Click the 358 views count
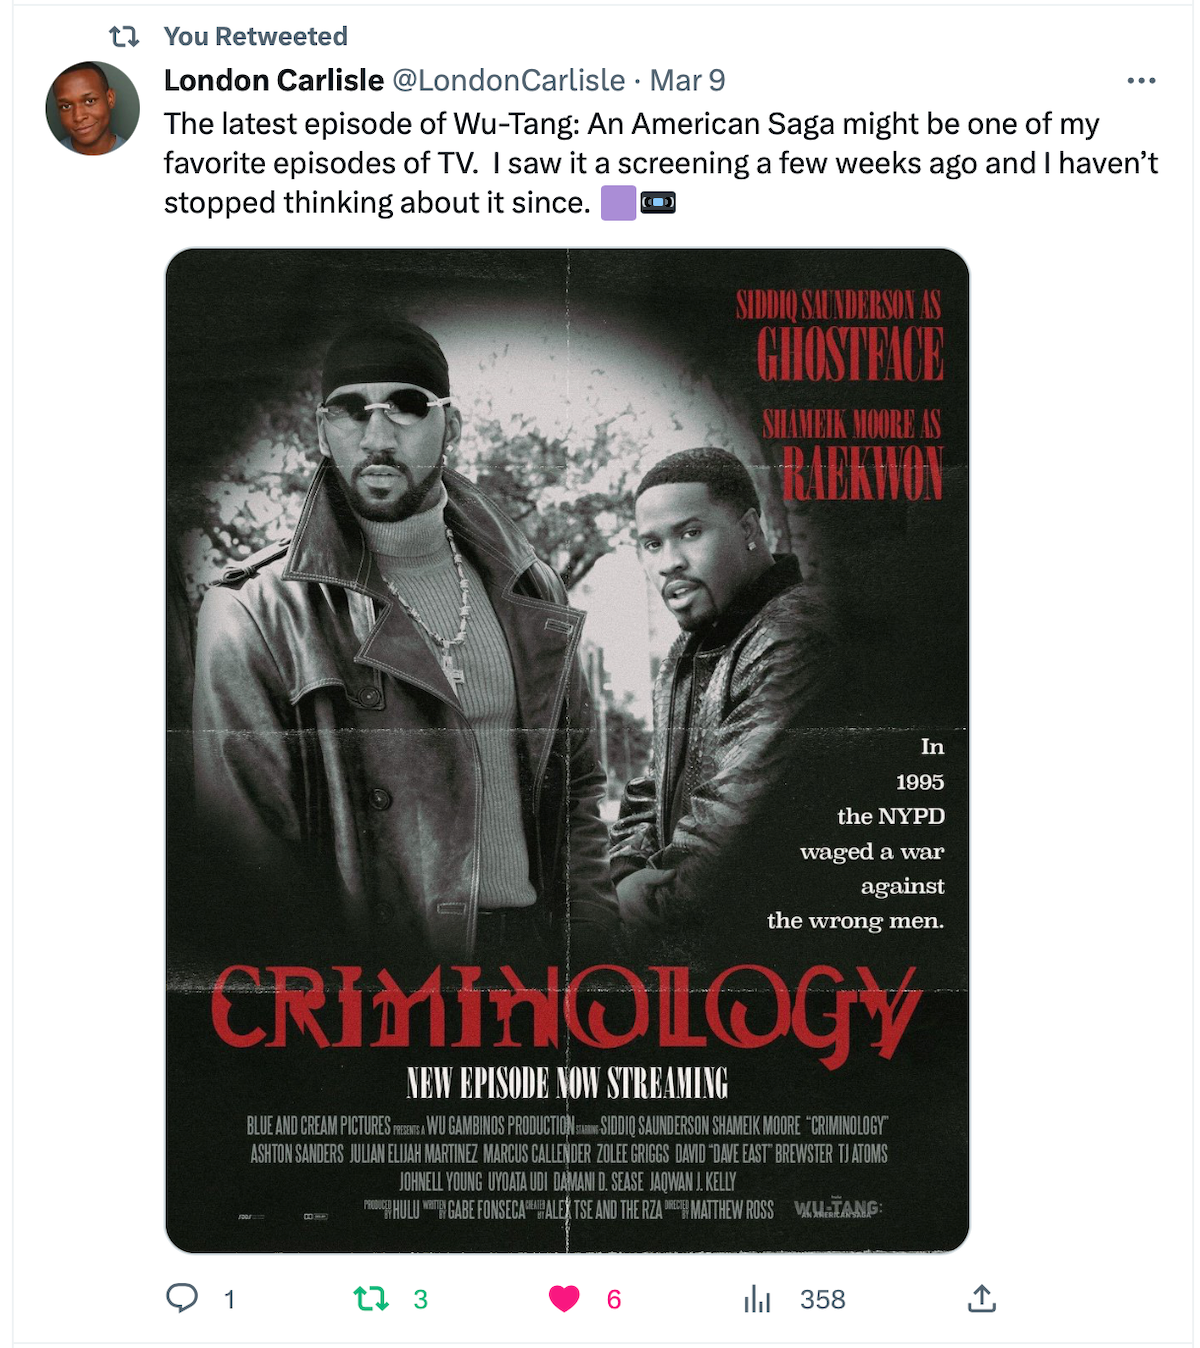This screenshot has width=1200, height=1348. pos(823,1299)
